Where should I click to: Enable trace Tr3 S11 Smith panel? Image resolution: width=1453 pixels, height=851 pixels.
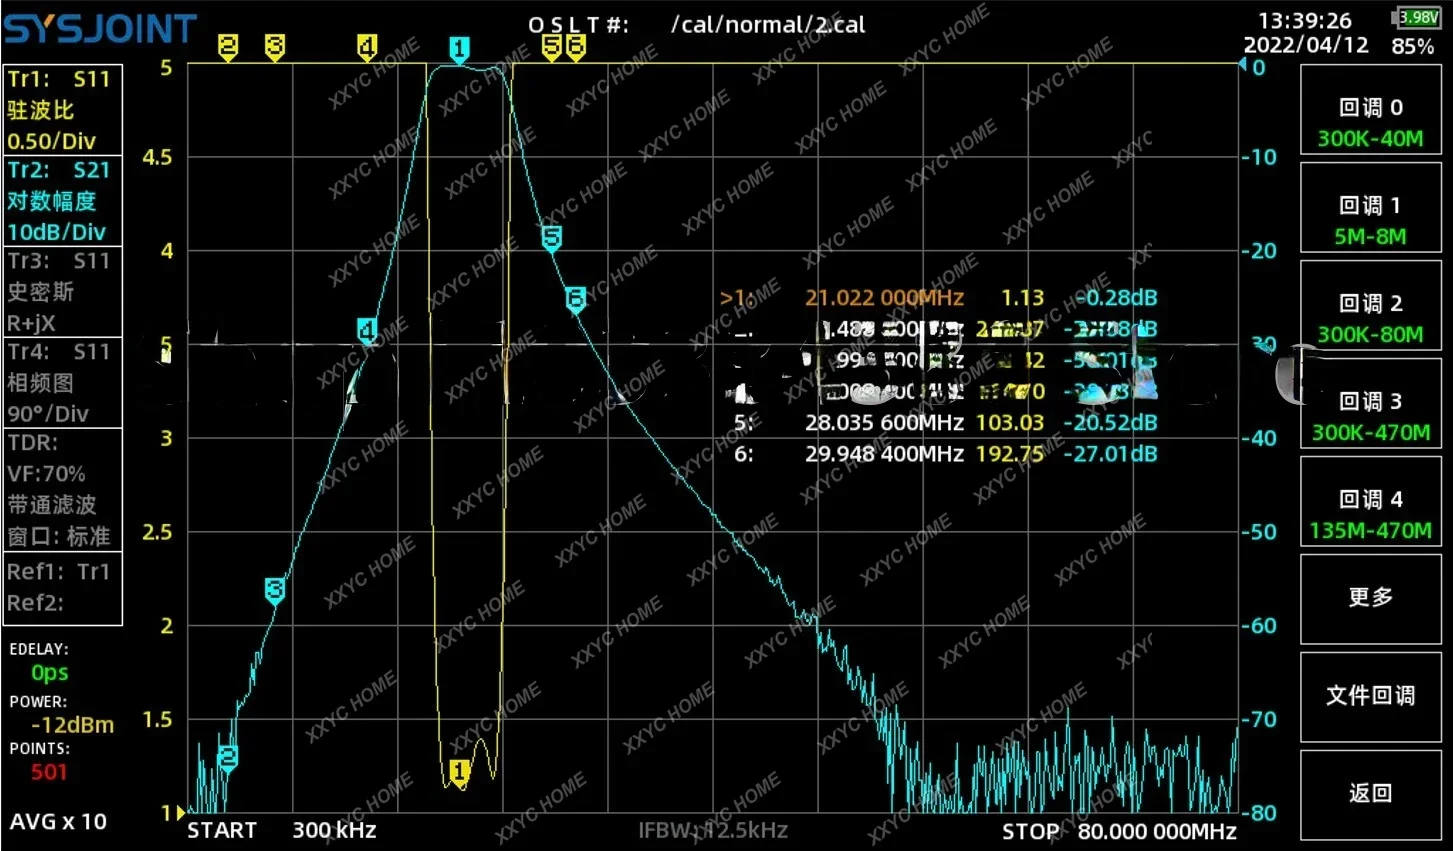point(62,291)
